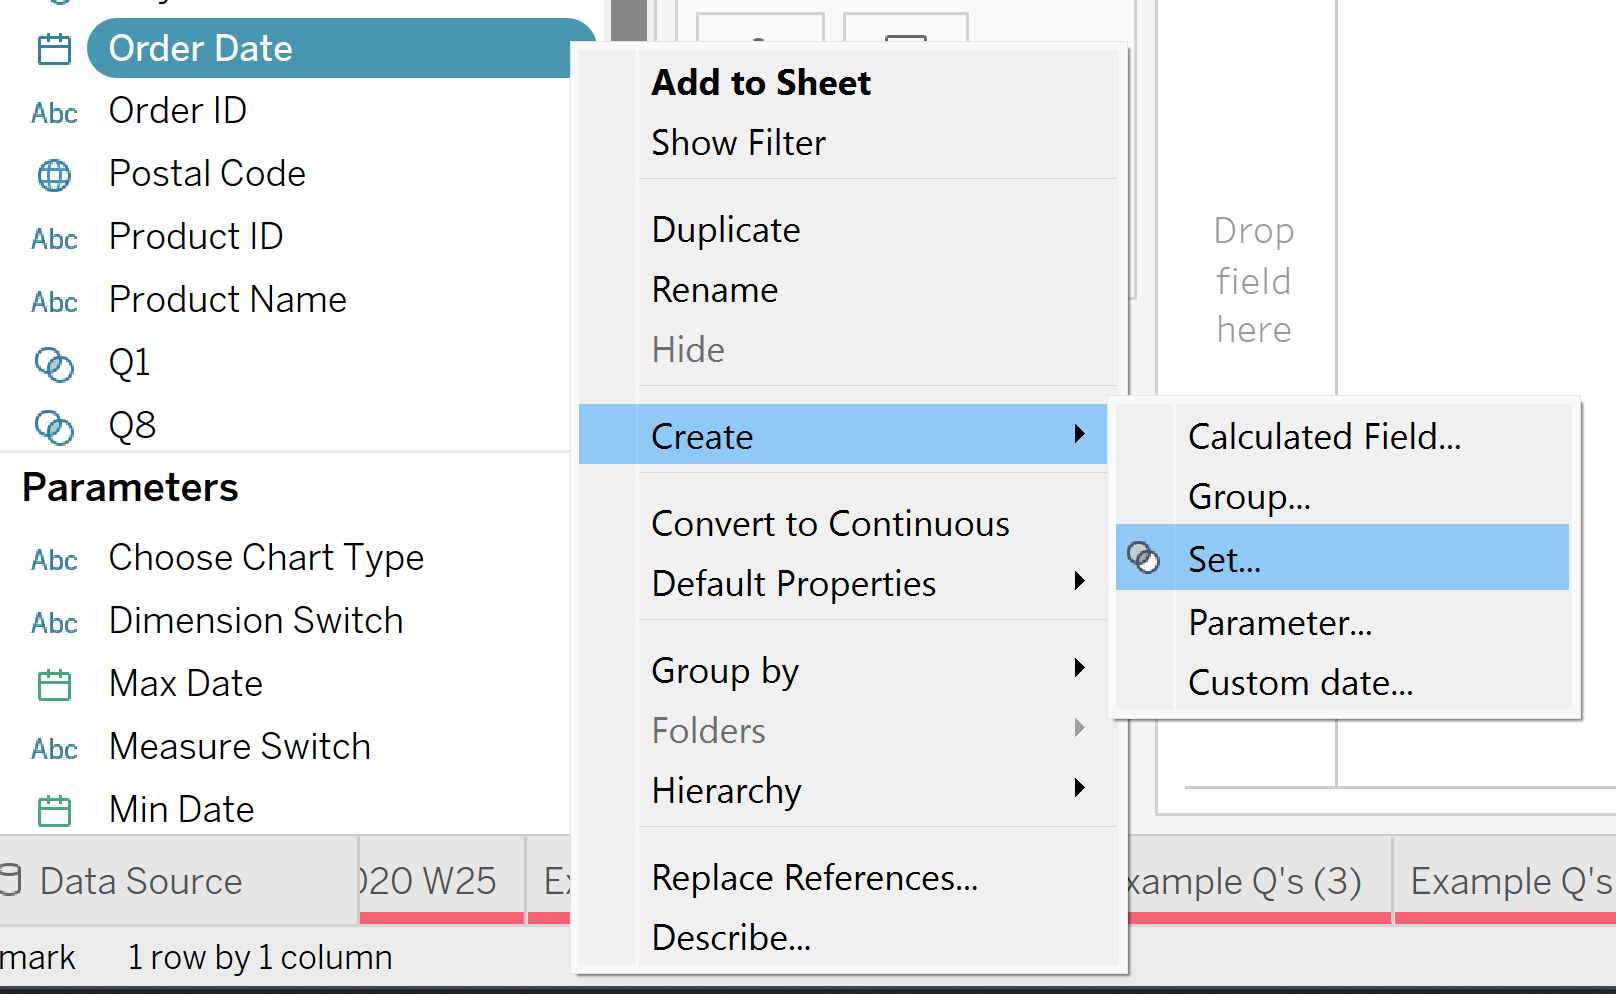Click the Replace References... option

tap(814, 878)
